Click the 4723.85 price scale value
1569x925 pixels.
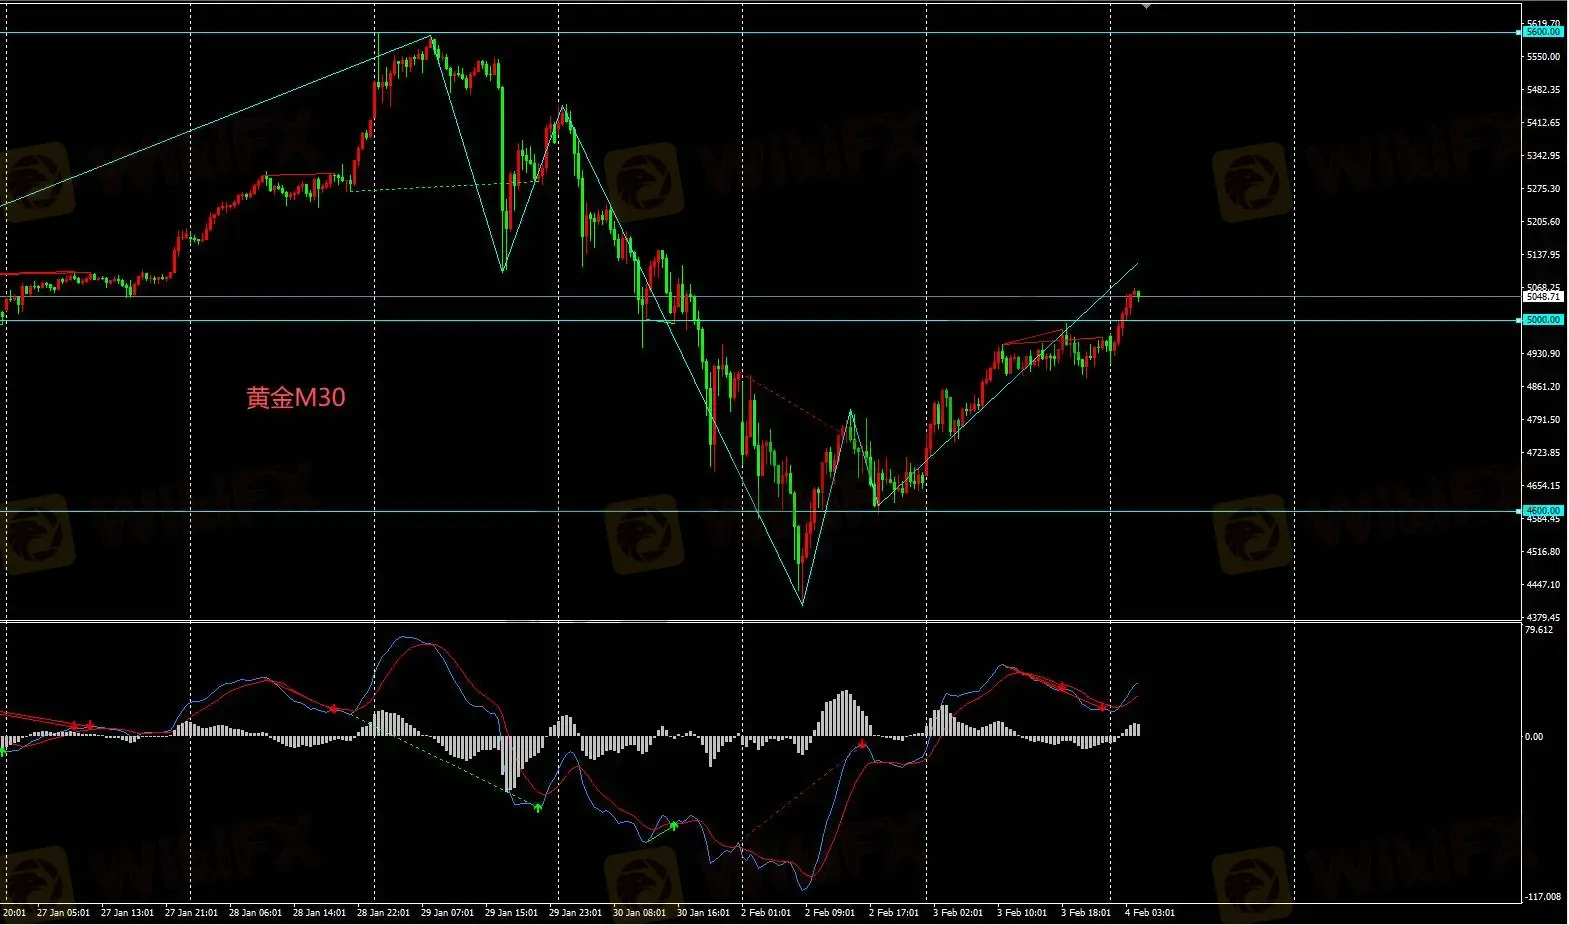(1543, 453)
